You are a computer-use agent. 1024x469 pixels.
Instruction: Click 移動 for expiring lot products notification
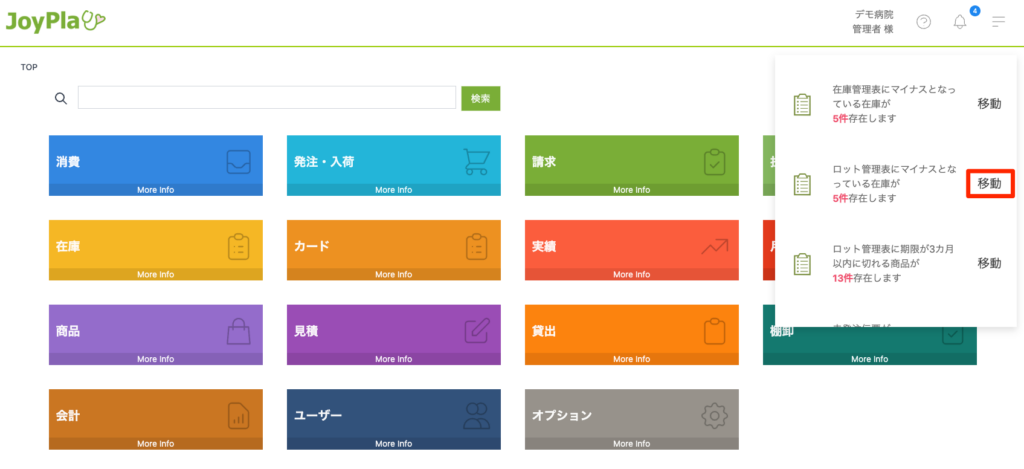coord(989,263)
